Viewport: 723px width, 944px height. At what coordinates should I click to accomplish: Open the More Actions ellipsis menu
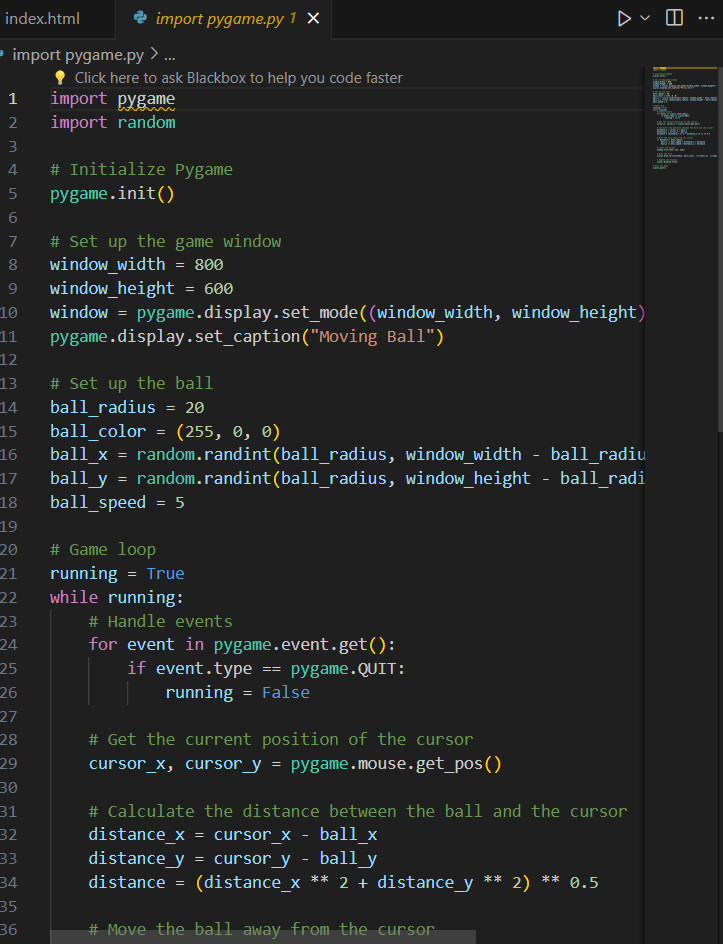706,18
